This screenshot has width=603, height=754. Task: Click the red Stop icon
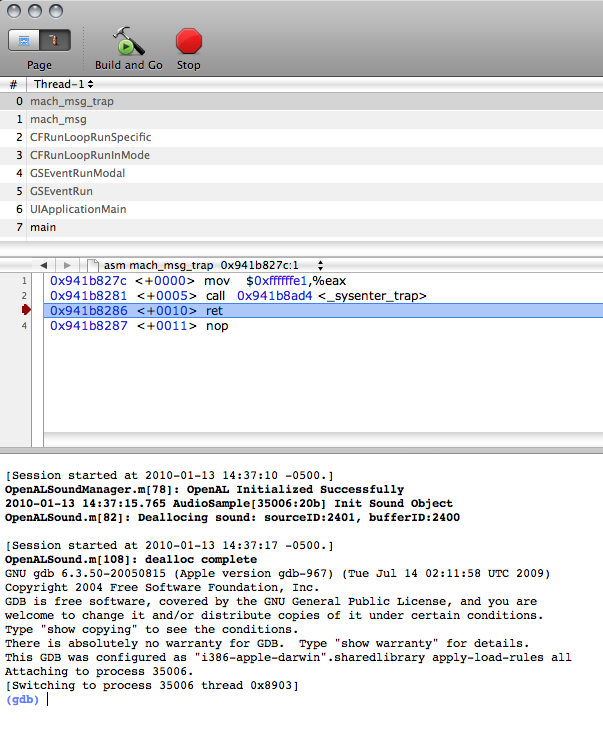pyautogui.click(x=188, y=41)
